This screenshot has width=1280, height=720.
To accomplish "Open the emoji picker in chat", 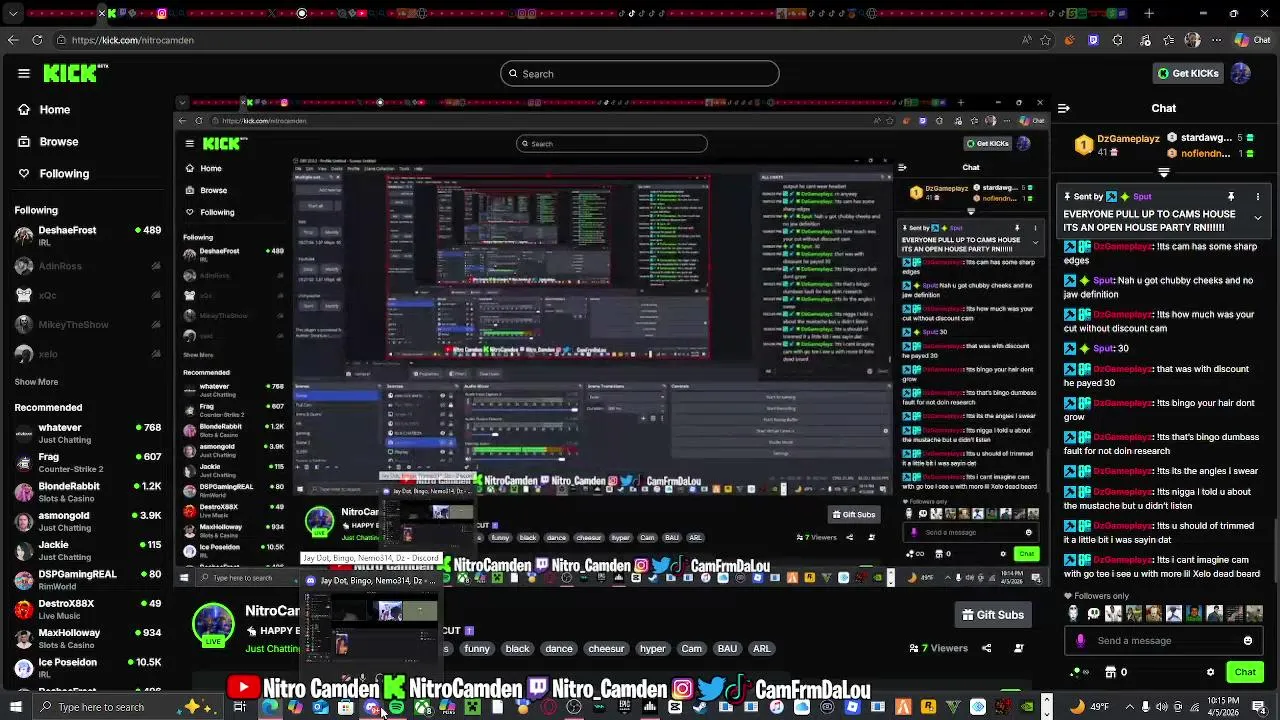I will coord(1248,641).
